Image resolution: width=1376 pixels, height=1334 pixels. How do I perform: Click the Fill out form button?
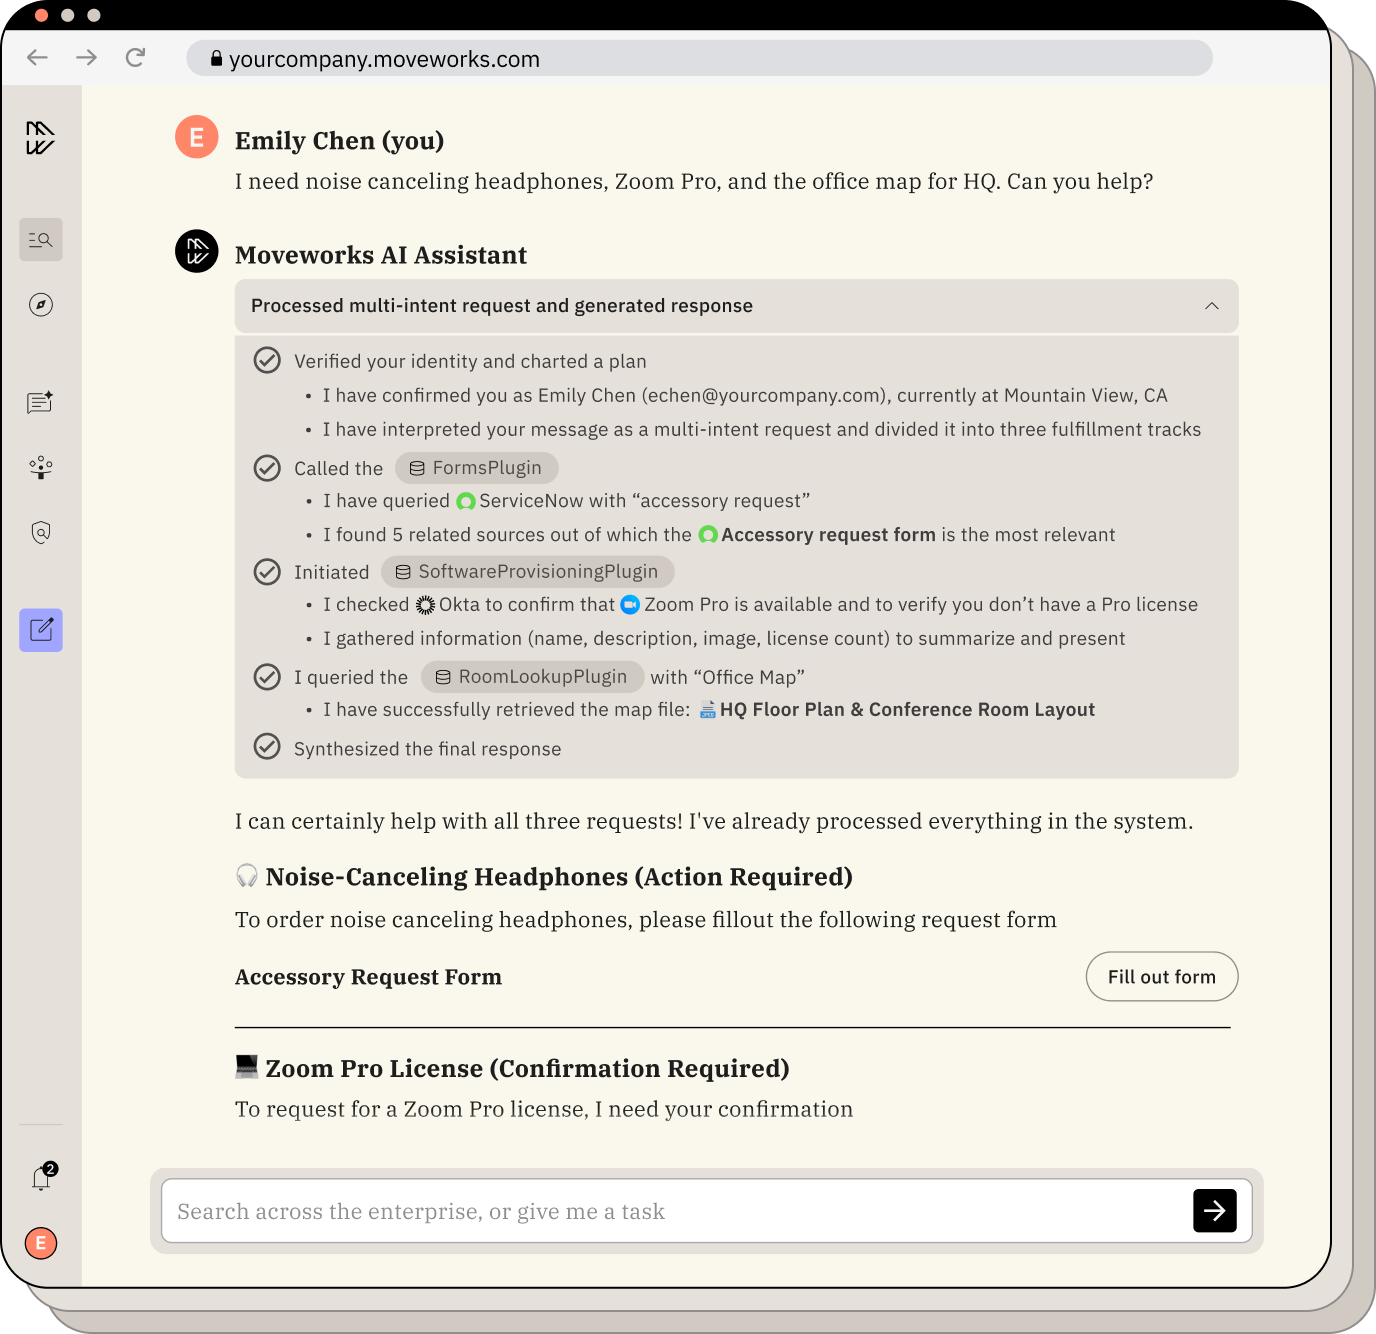pyautogui.click(x=1161, y=977)
